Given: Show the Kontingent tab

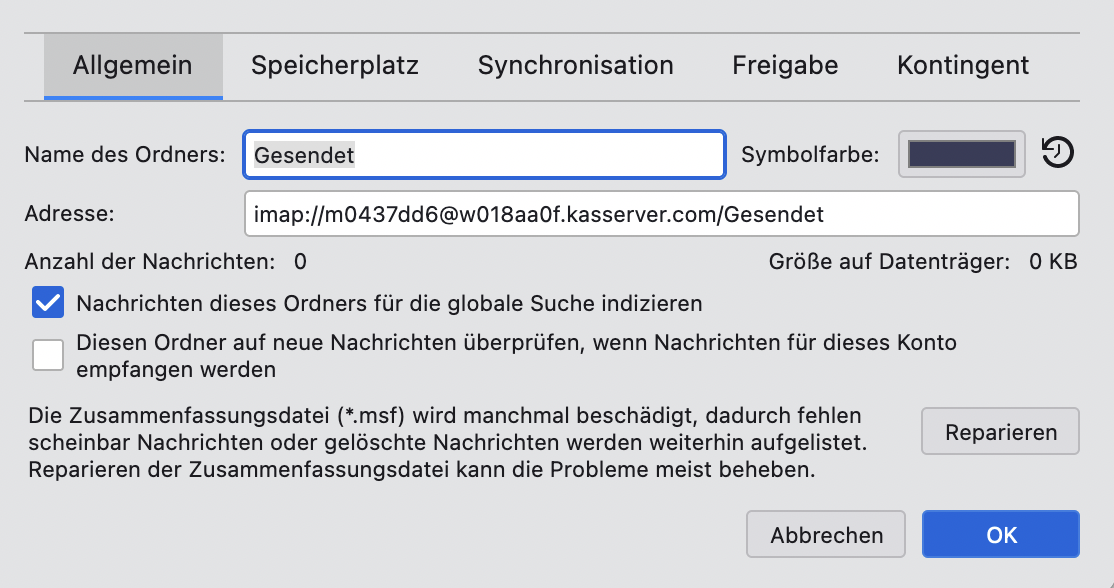Looking at the screenshot, I should click(963, 66).
